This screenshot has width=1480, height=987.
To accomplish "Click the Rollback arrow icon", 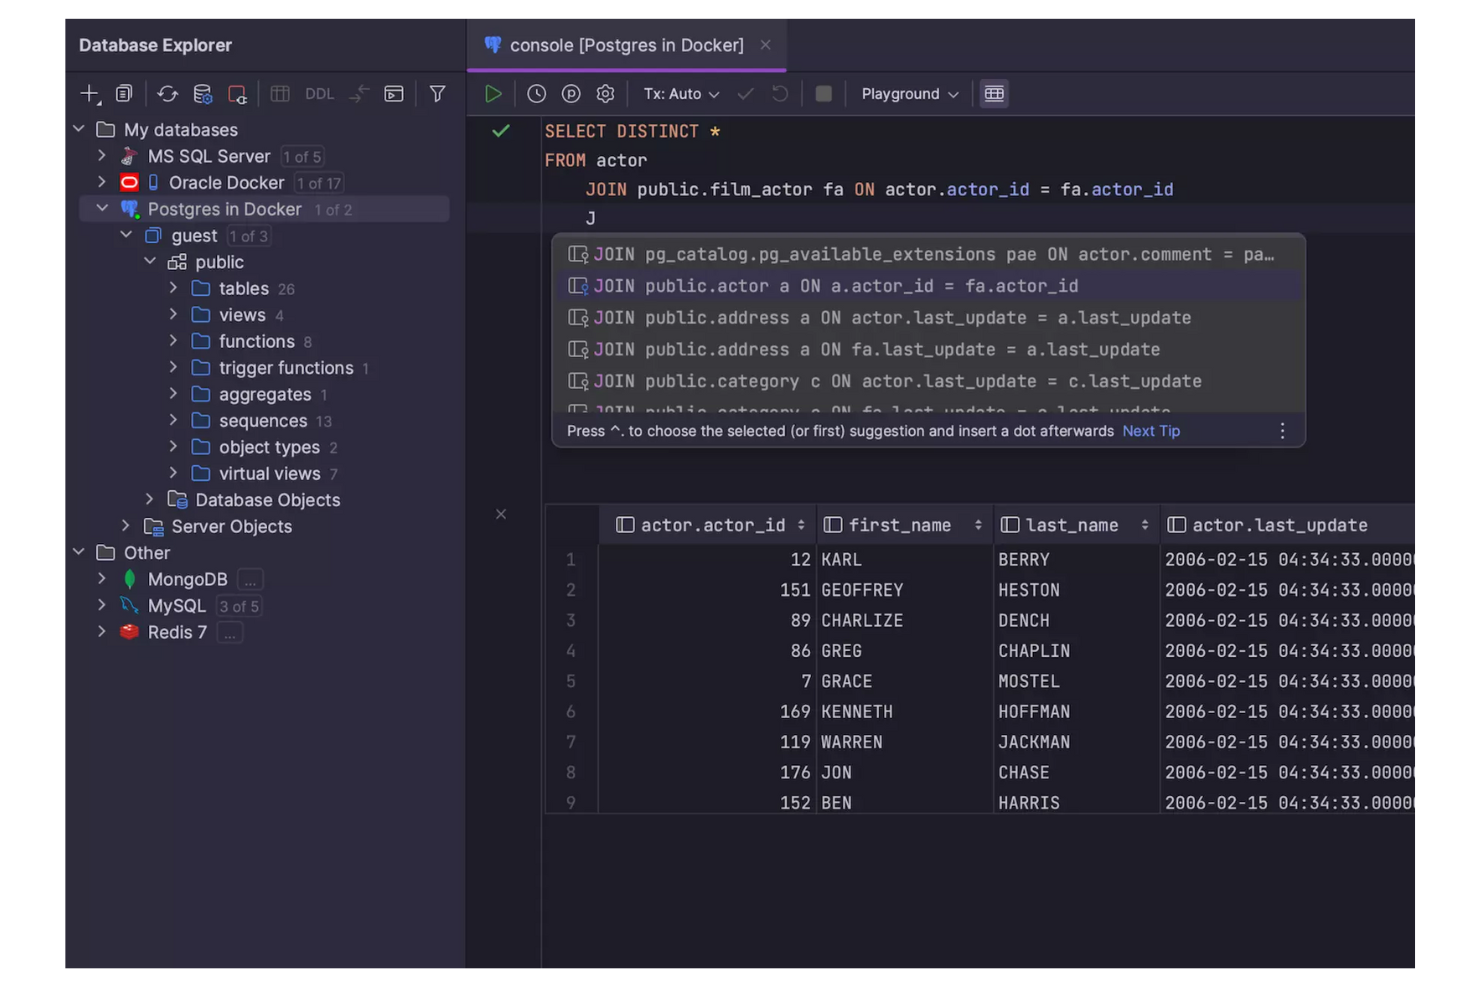I will (x=780, y=94).
